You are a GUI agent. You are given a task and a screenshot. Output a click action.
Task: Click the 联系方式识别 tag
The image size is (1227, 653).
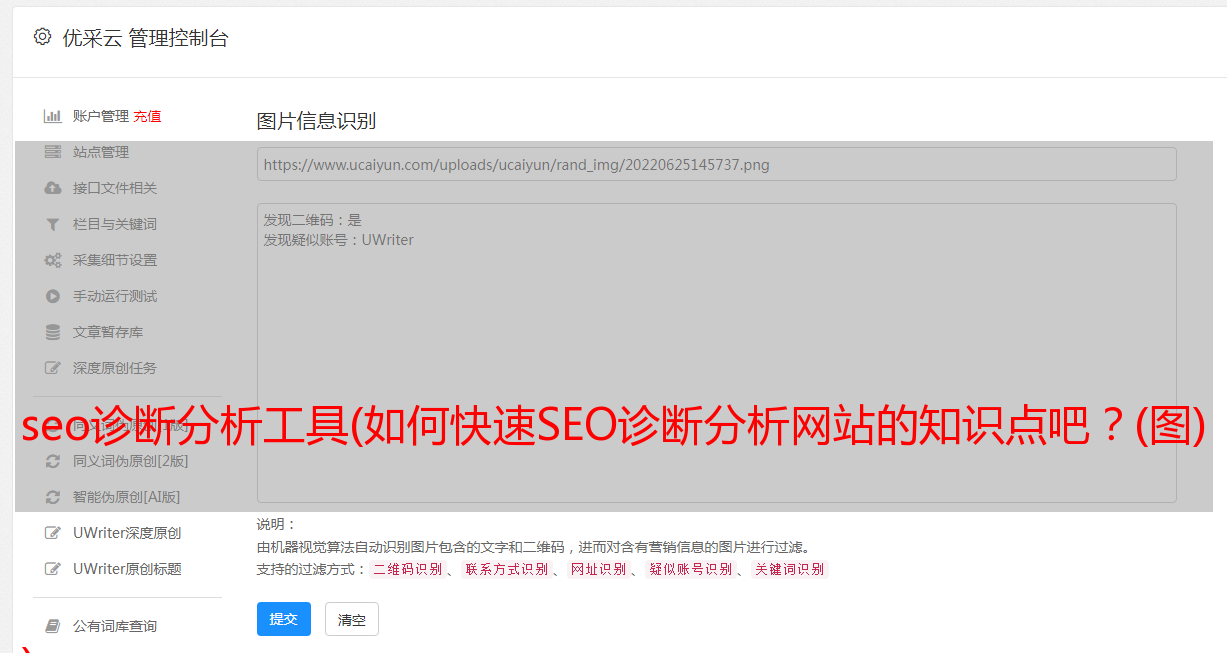click(506, 569)
